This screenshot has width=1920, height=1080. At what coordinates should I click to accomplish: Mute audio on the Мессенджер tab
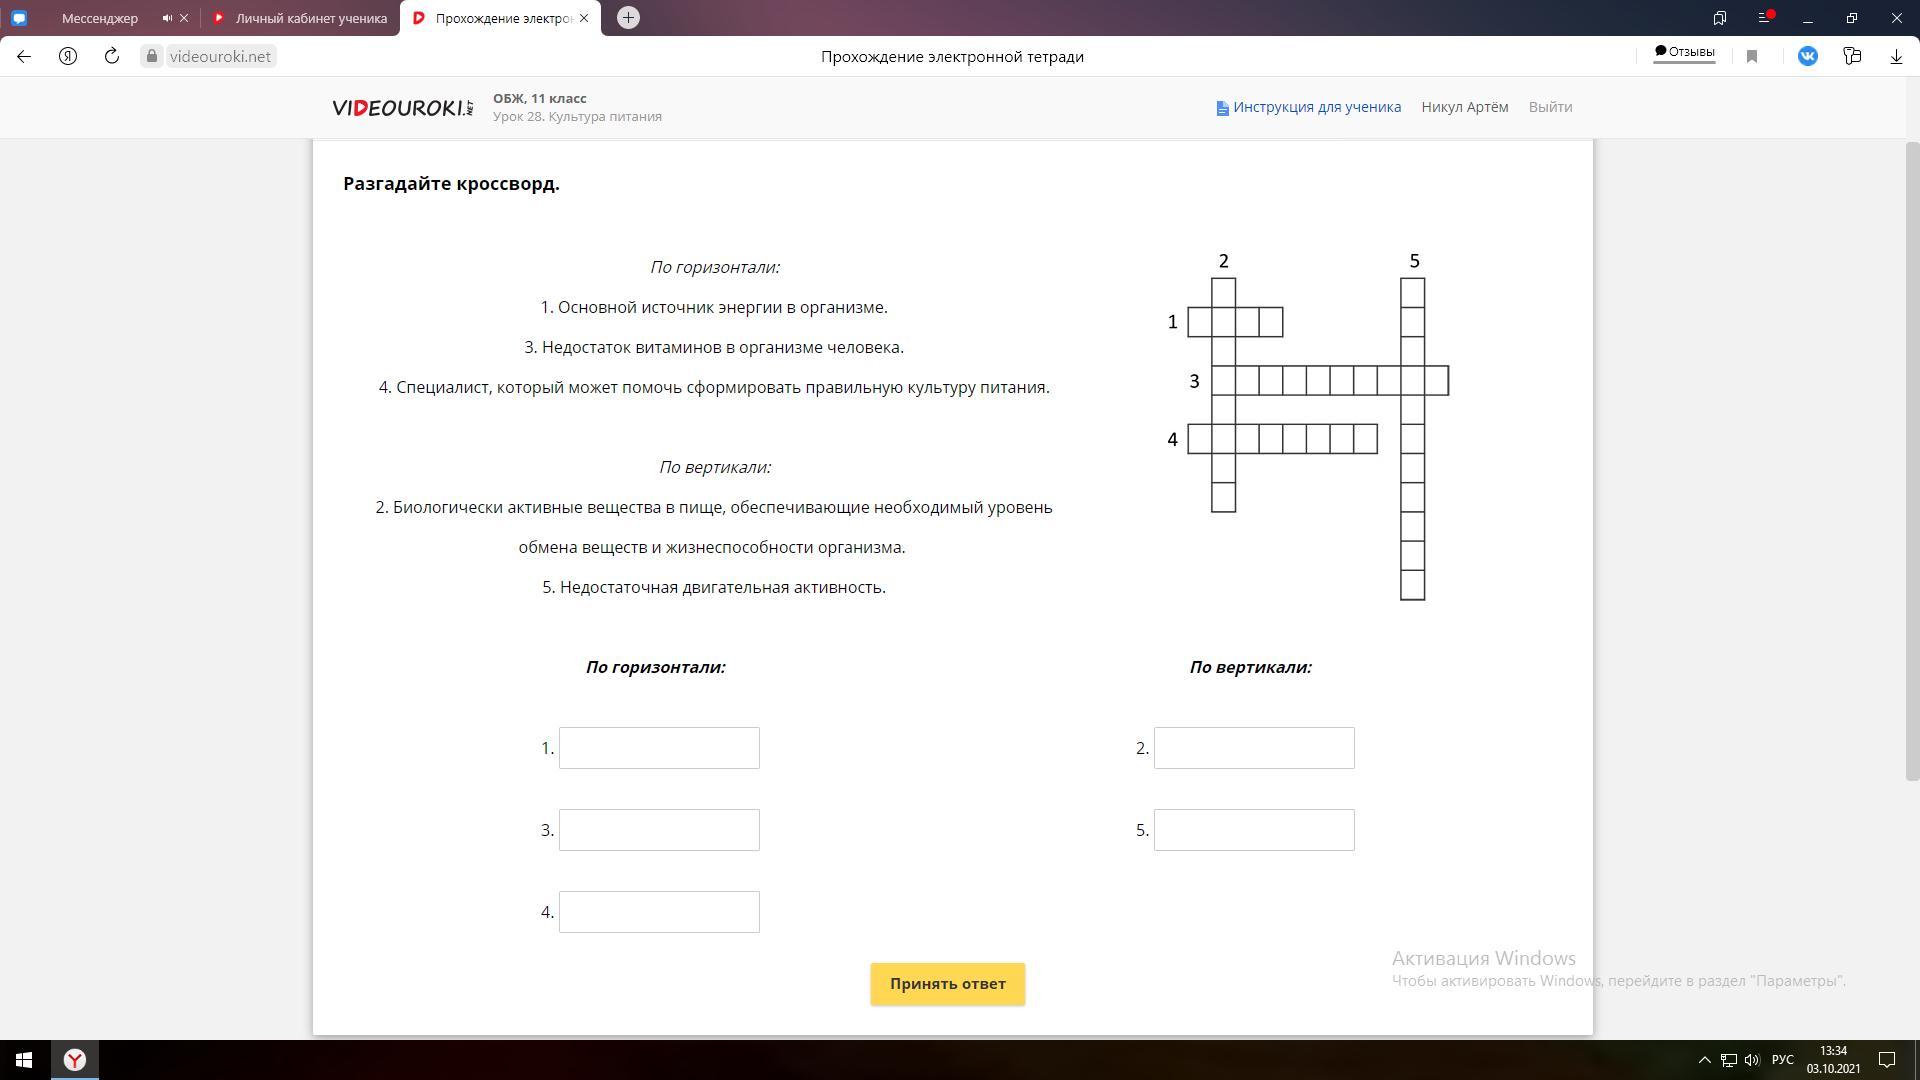click(167, 18)
